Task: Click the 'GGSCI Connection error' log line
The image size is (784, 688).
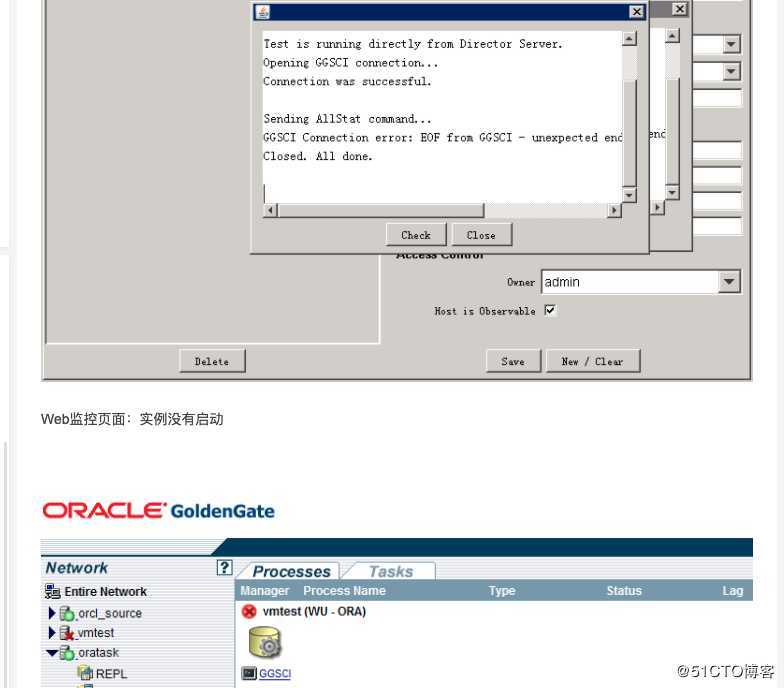Action: click(442, 138)
